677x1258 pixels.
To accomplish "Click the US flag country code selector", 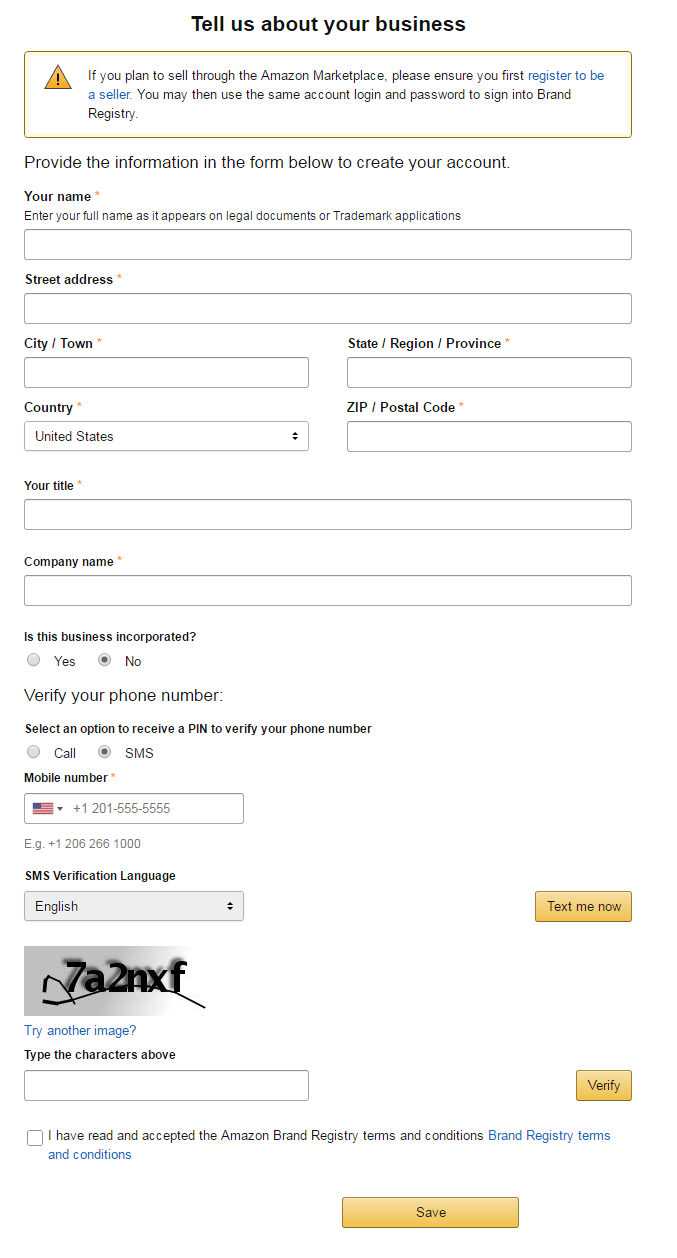I will coord(47,808).
